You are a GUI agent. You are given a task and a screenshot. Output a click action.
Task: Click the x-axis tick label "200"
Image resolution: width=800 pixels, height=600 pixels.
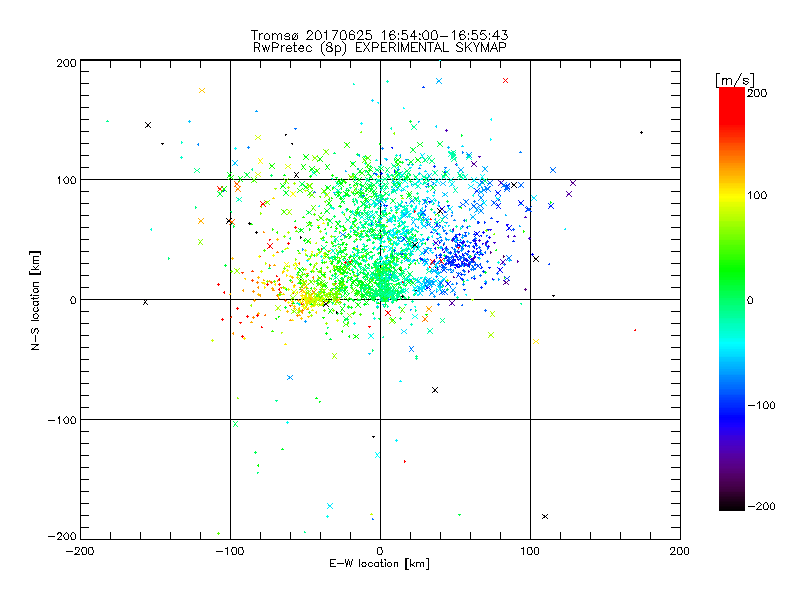tap(680, 551)
